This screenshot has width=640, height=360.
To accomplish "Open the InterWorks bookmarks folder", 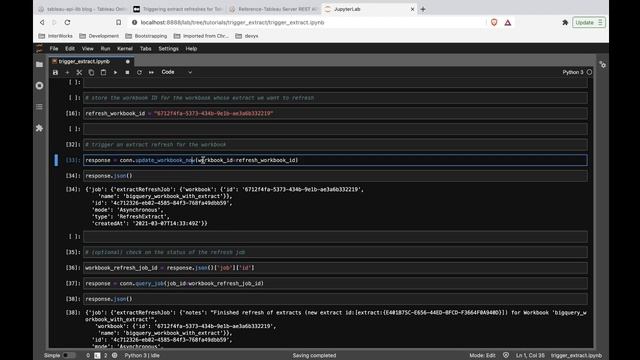I will tap(56, 36).
